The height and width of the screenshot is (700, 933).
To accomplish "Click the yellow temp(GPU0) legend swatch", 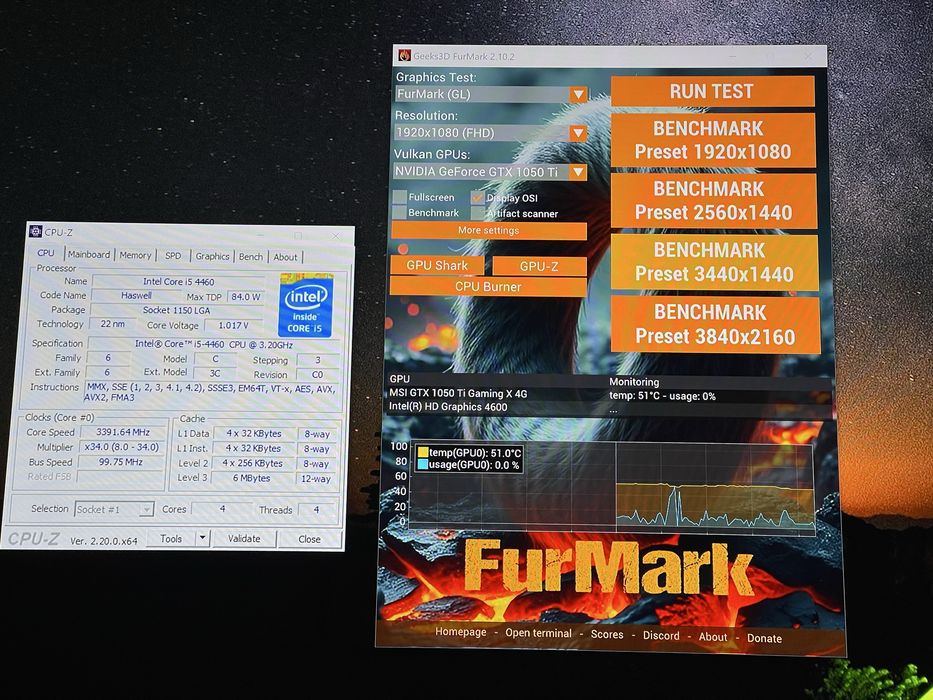I will tap(423, 452).
